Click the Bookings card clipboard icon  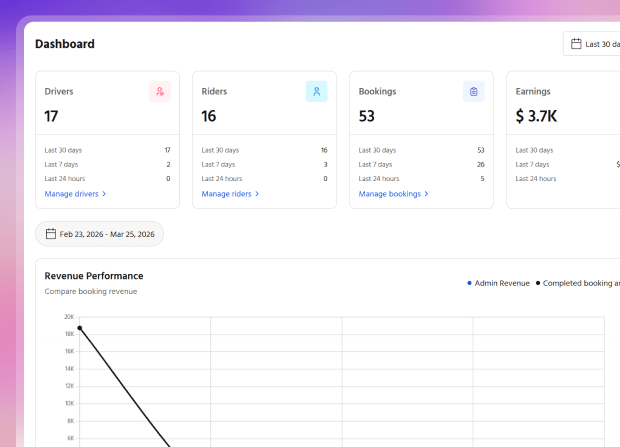pyautogui.click(x=474, y=91)
